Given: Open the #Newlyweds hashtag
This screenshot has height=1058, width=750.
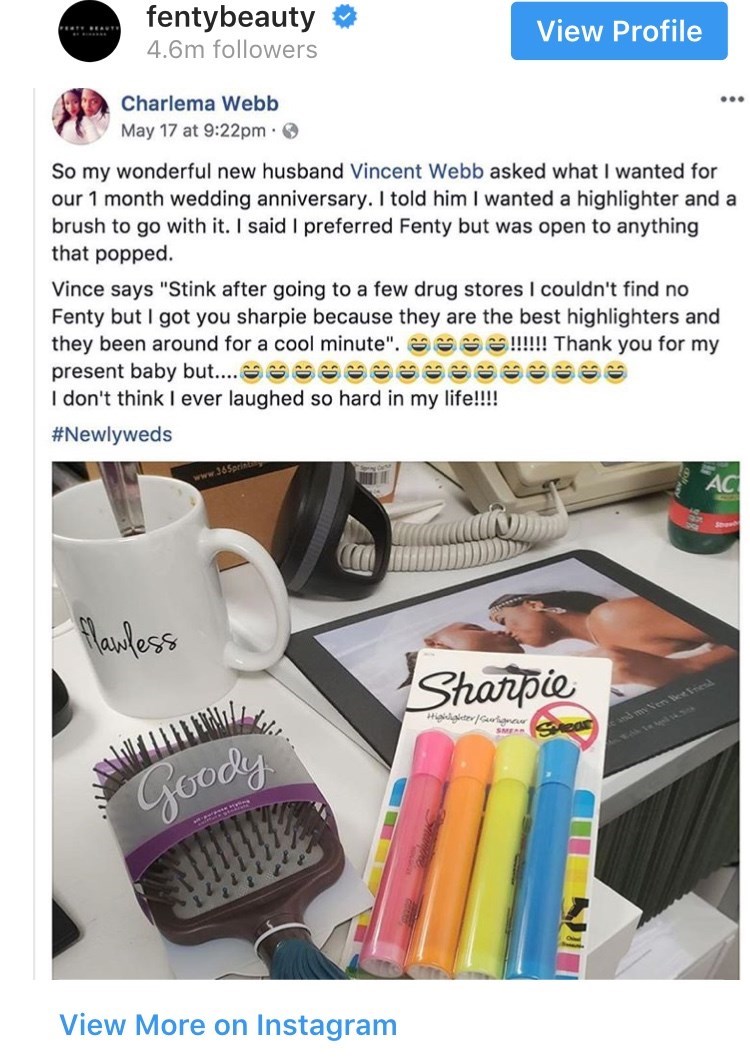Looking at the screenshot, I should coord(112,434).
